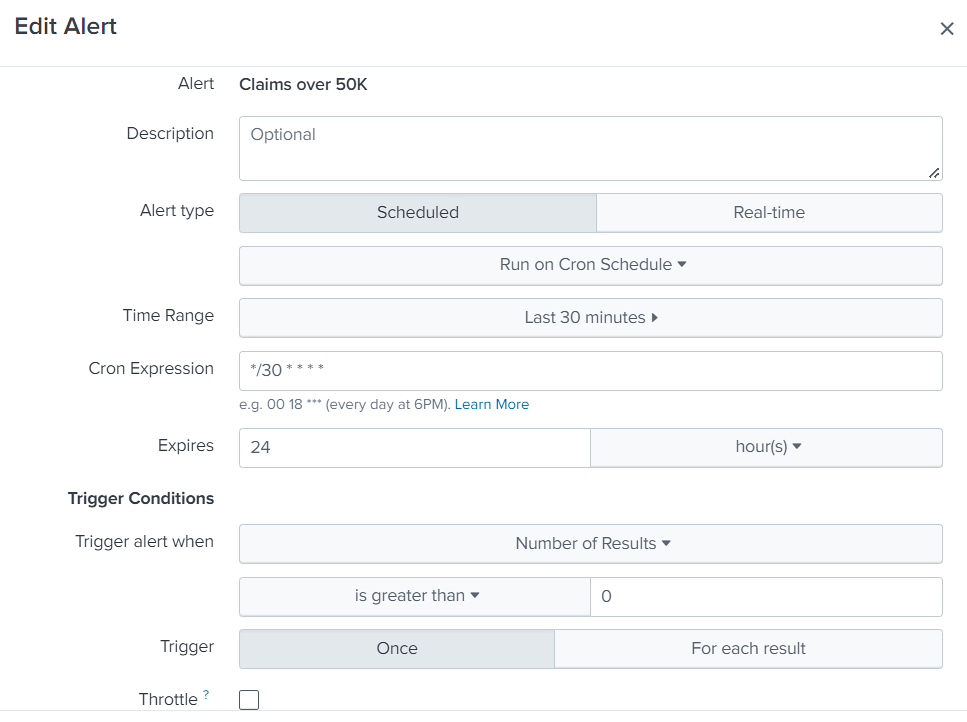Image resolution: width=967 pixels, height=722 pixels.
Task: Click the Trigger Conditions section heading
Action: coord(141,498)
